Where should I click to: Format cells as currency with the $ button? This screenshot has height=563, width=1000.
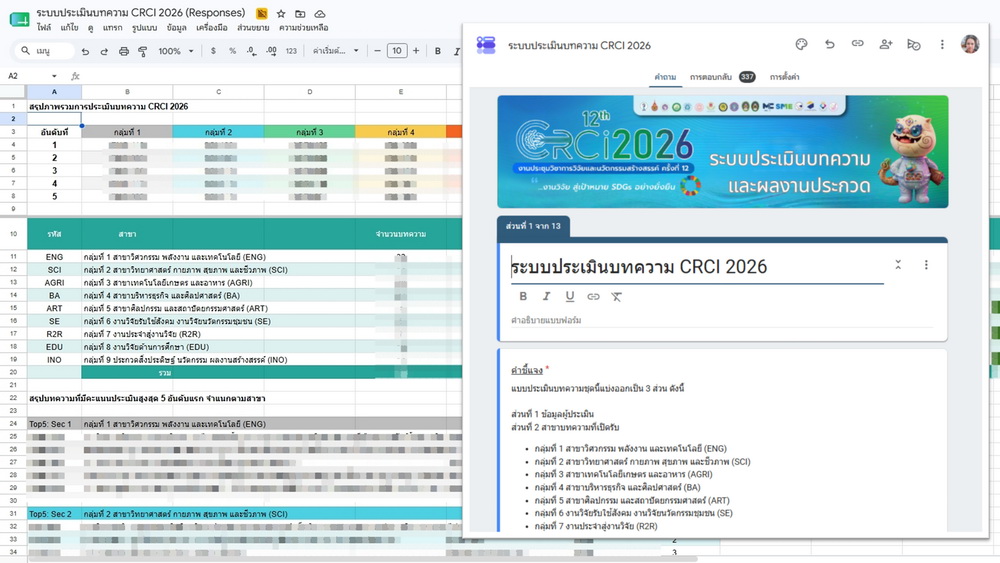(213, 51)
